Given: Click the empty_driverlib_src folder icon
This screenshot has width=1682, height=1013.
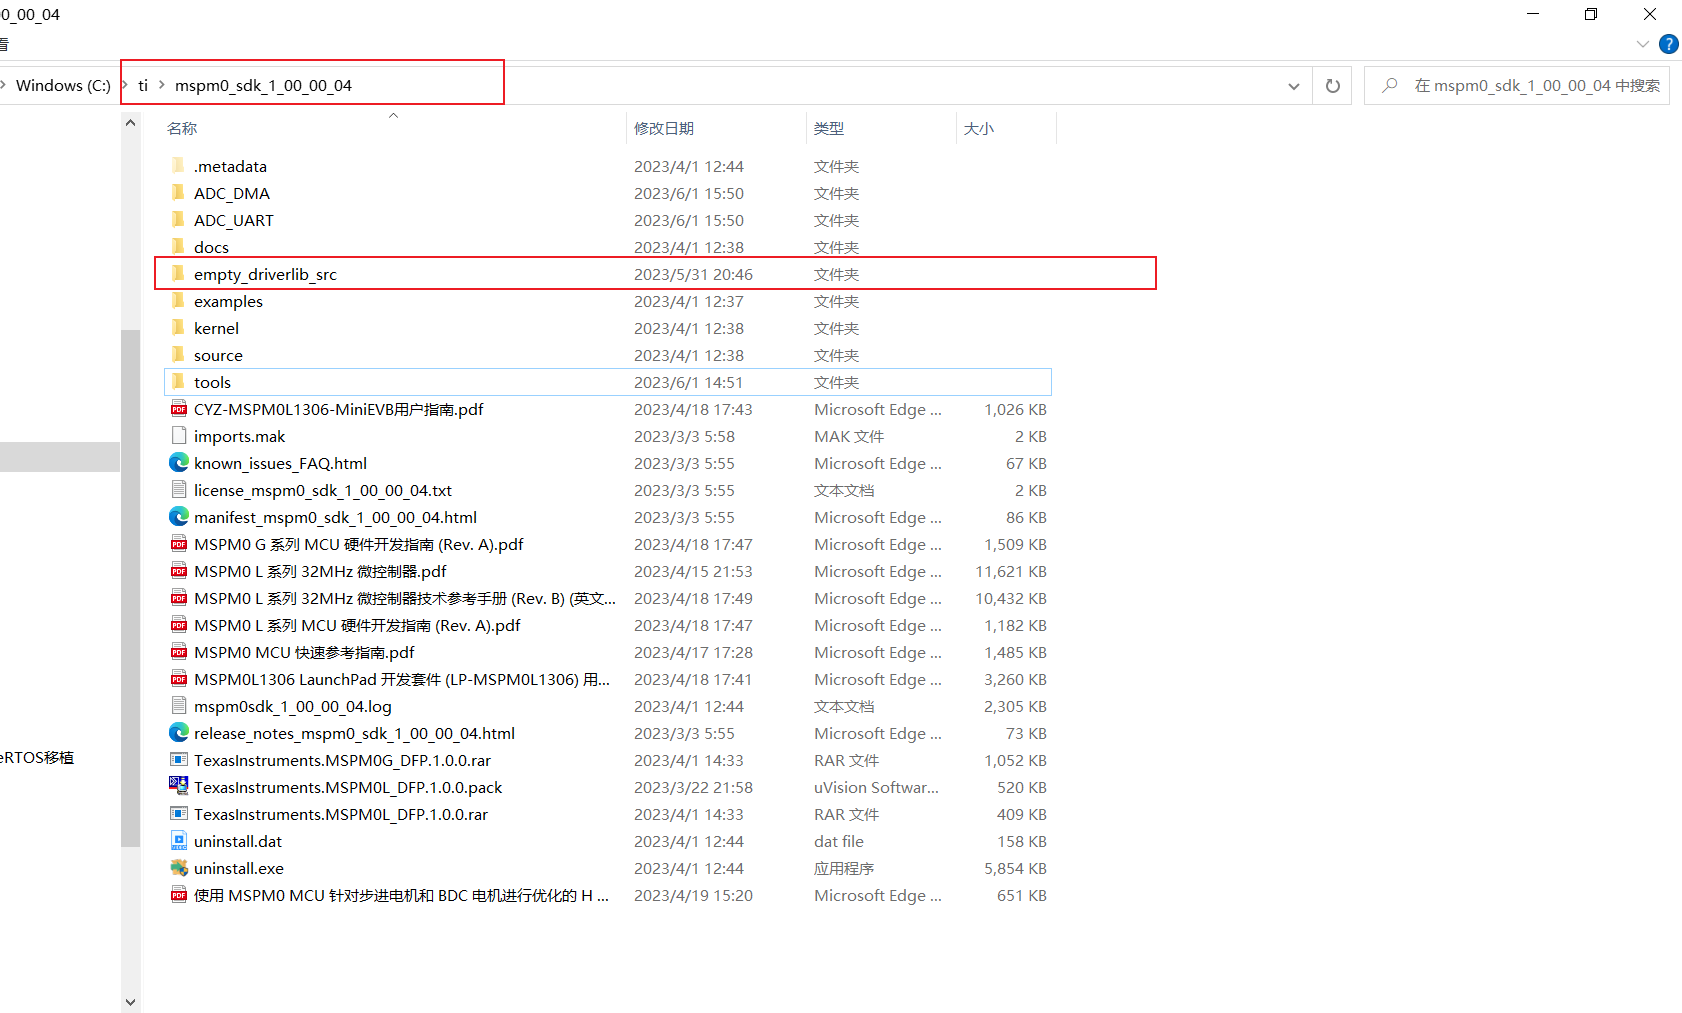Looking at the screenshot, I should [178, 273].
